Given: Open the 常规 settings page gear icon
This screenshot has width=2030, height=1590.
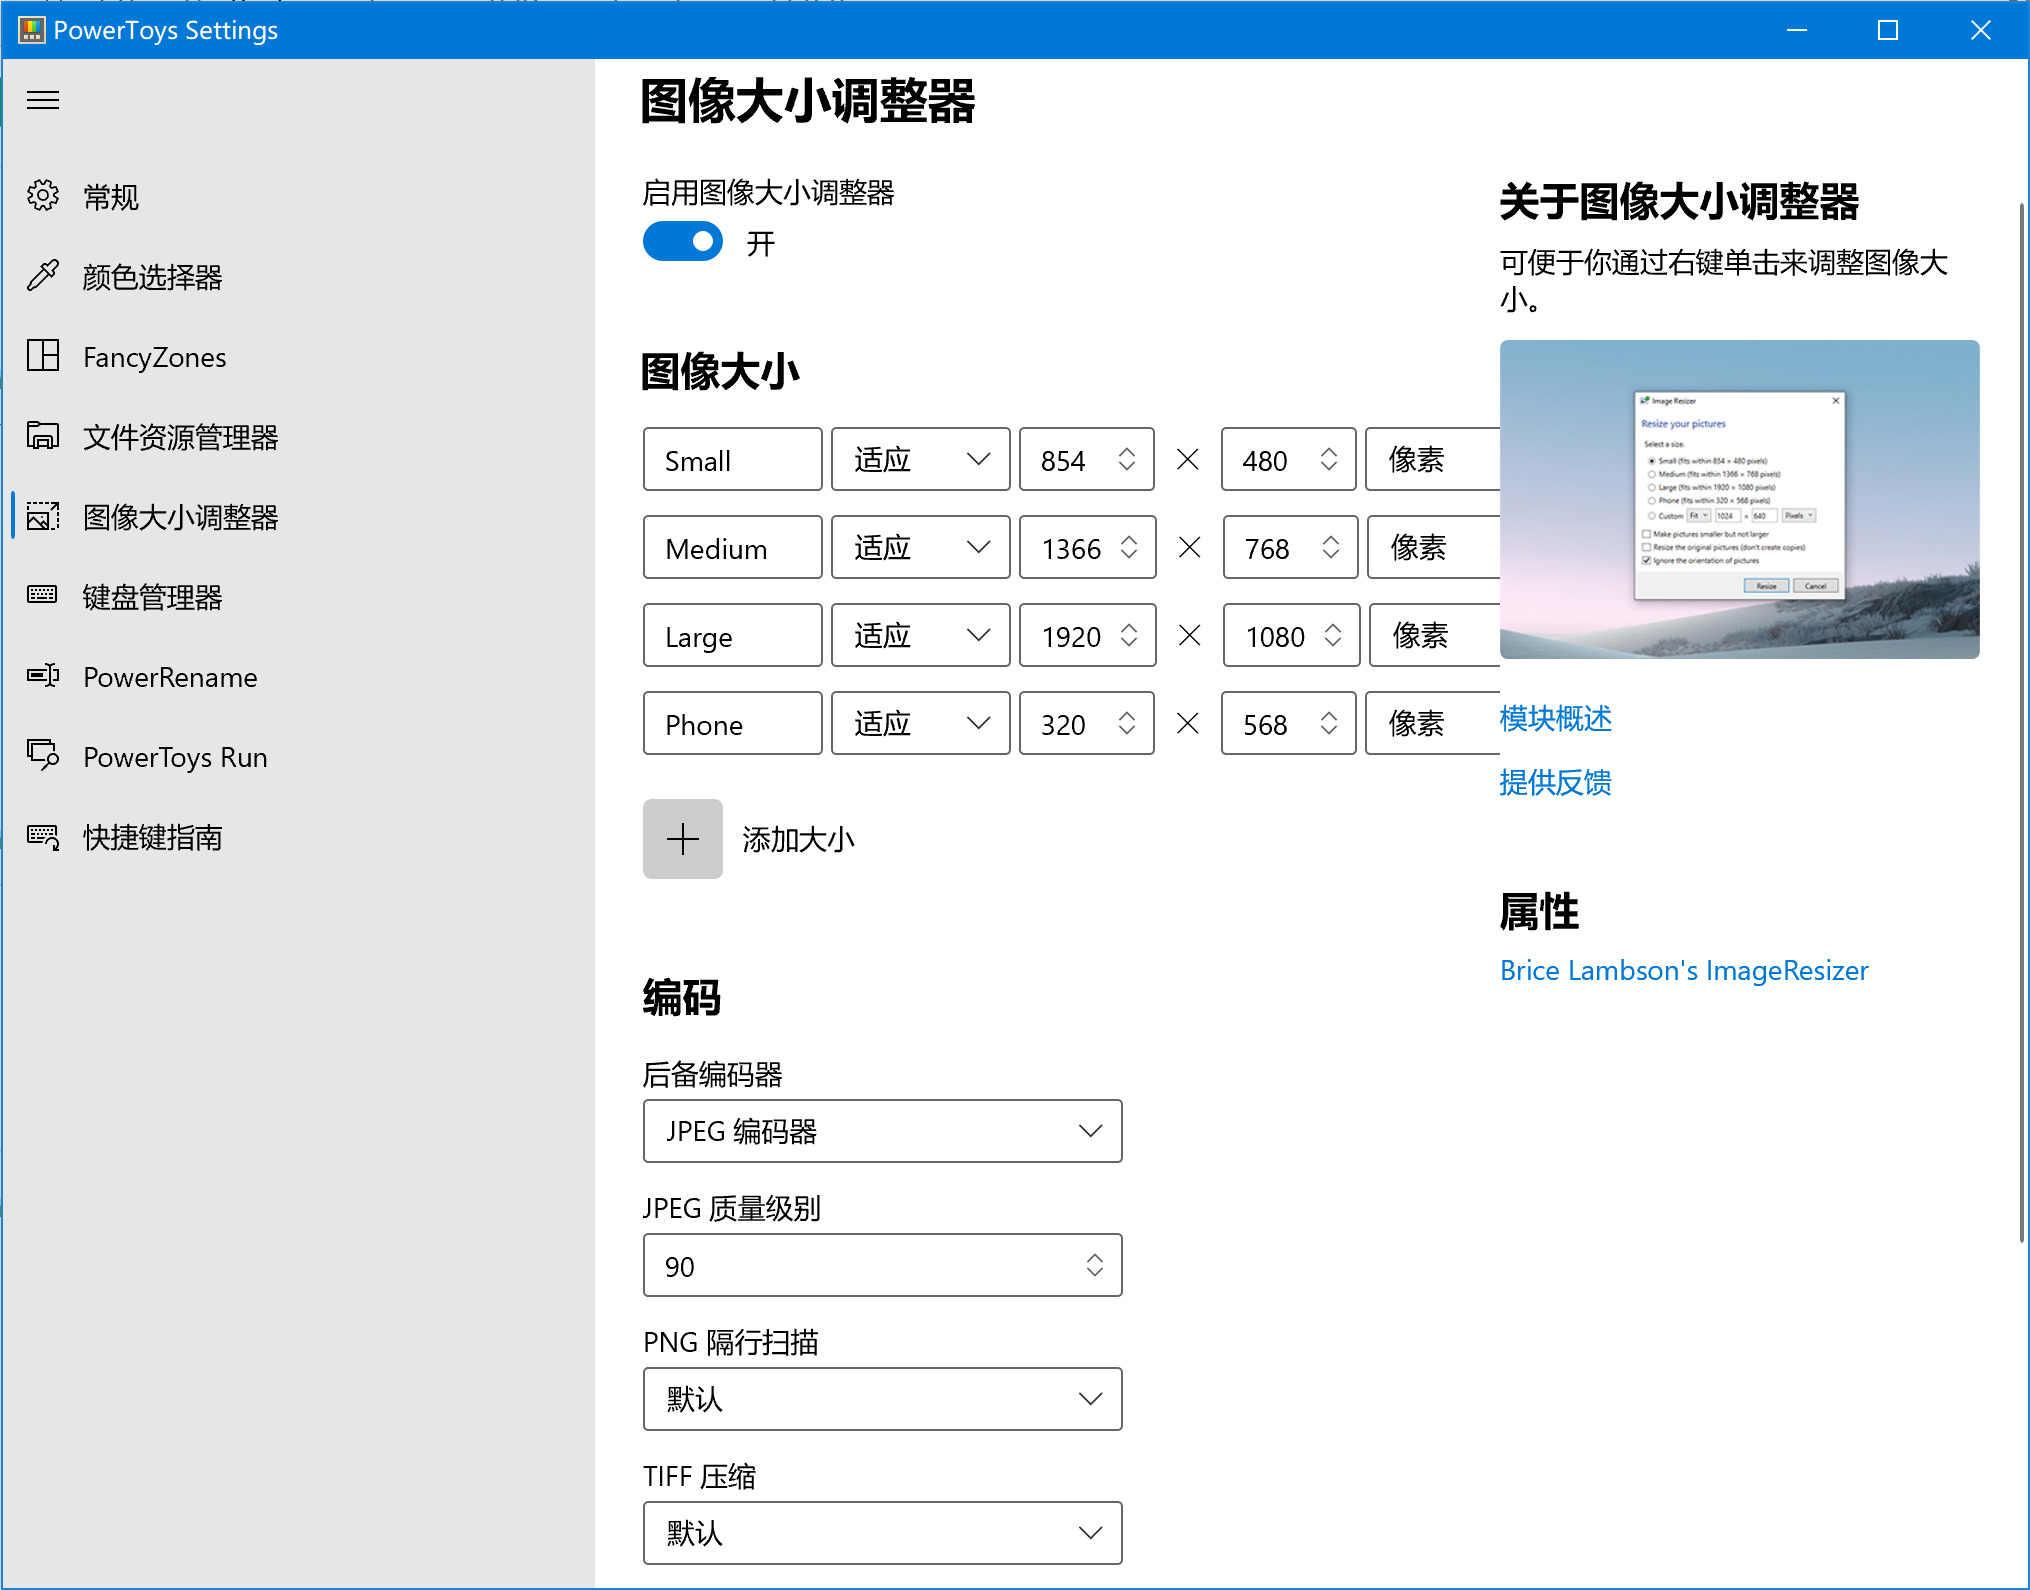Looking at the screenshot, I should coord(43,196).
